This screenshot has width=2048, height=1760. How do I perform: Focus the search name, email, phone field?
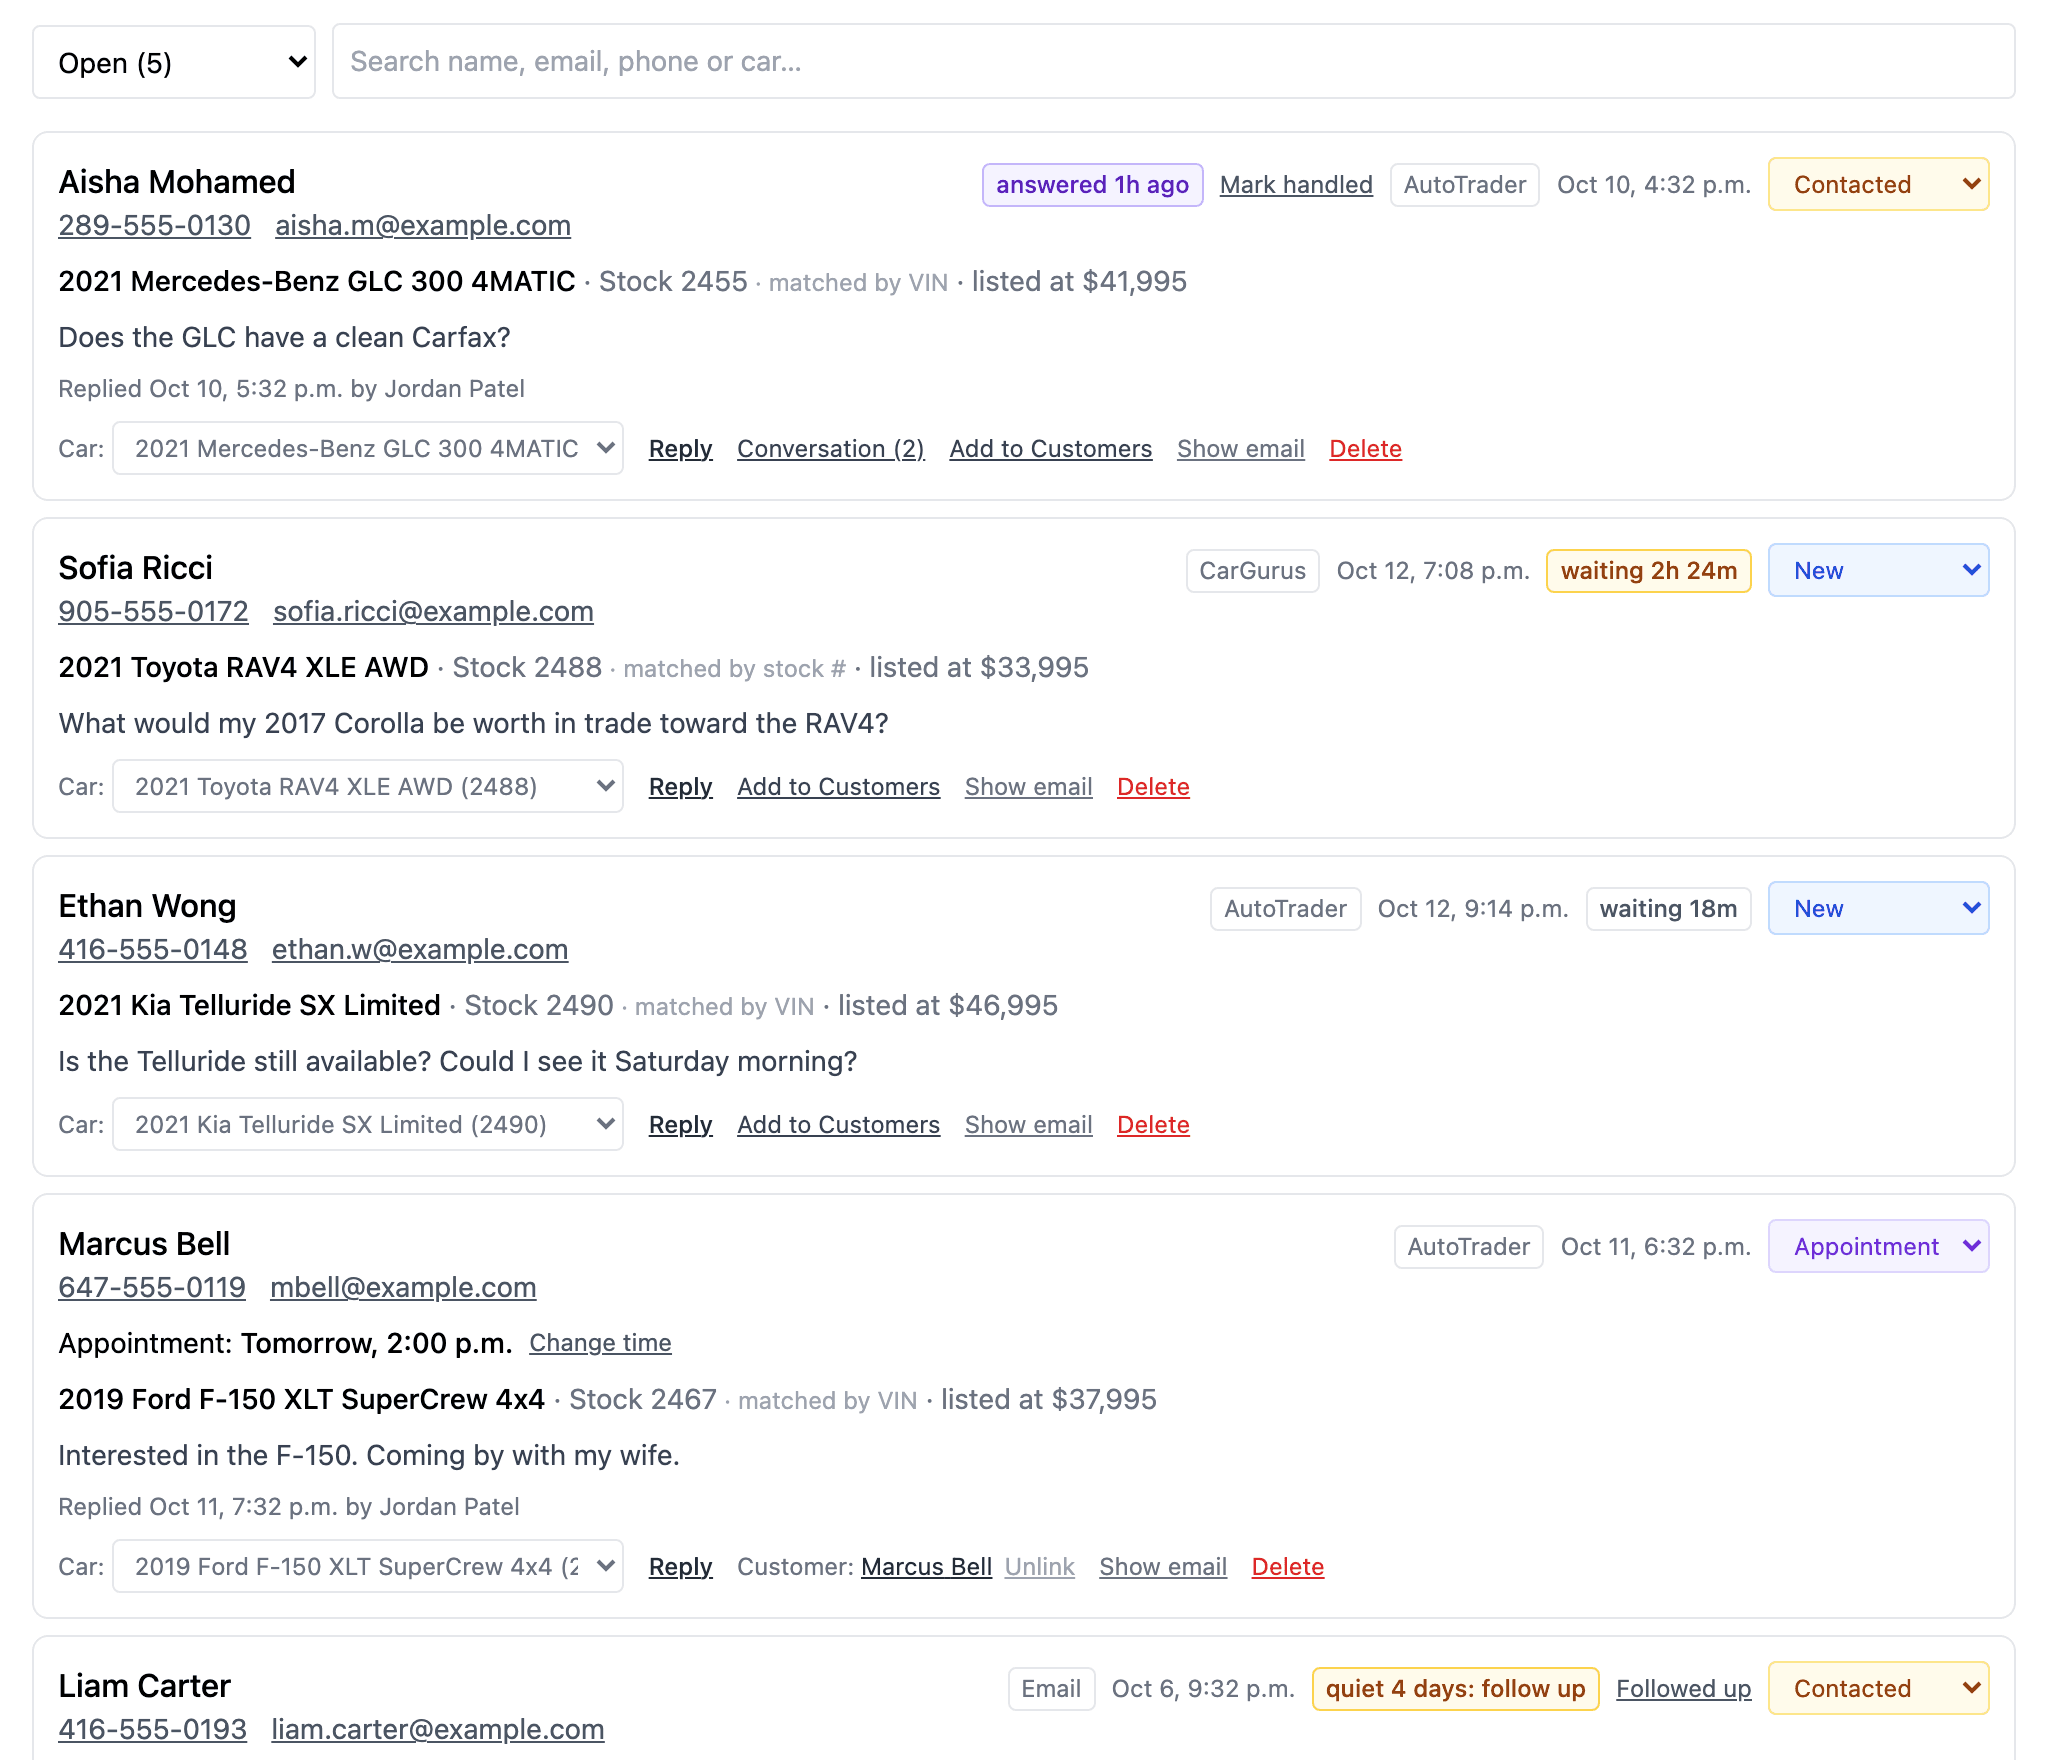coord(1173,62)
